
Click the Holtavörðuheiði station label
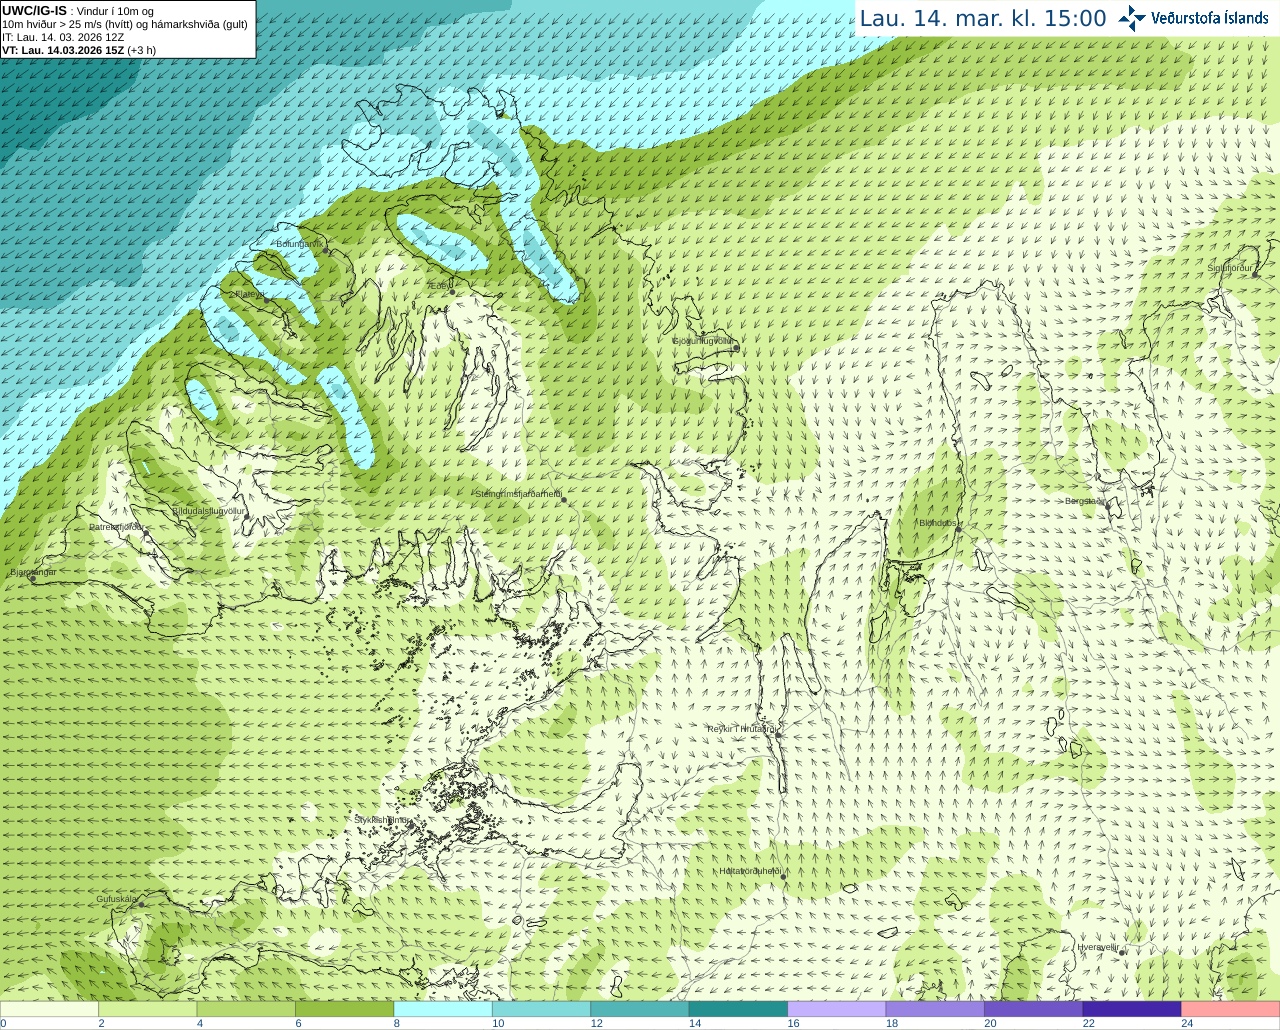coord(750,871)
